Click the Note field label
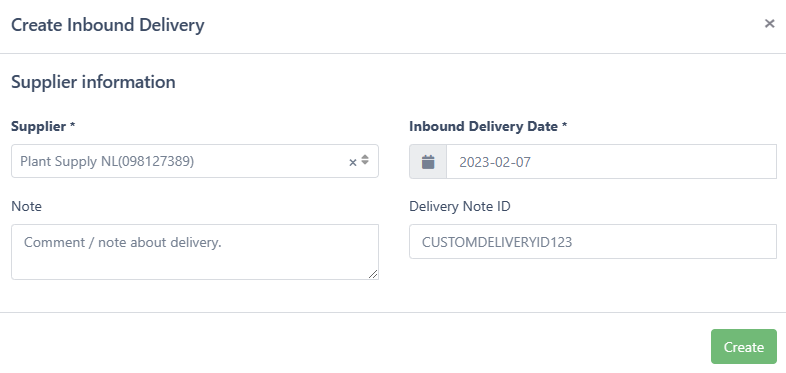 coord(27,206)
